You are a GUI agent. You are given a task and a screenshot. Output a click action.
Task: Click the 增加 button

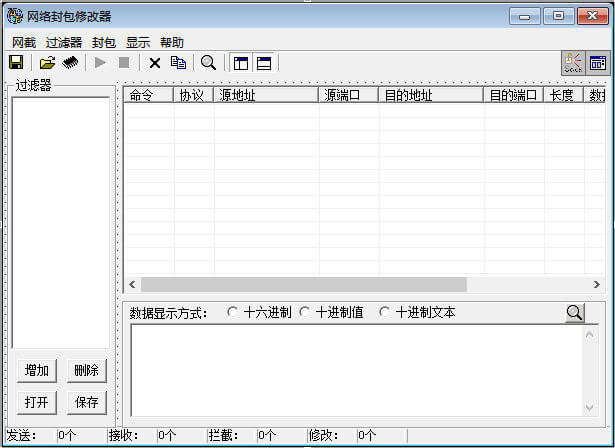pyautogui.click(x=37, y=371)
